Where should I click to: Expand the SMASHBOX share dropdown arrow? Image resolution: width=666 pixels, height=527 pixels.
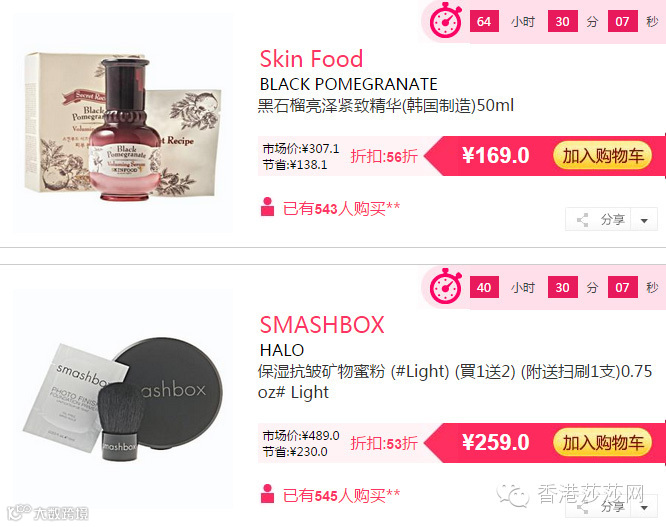click(644, 507)
